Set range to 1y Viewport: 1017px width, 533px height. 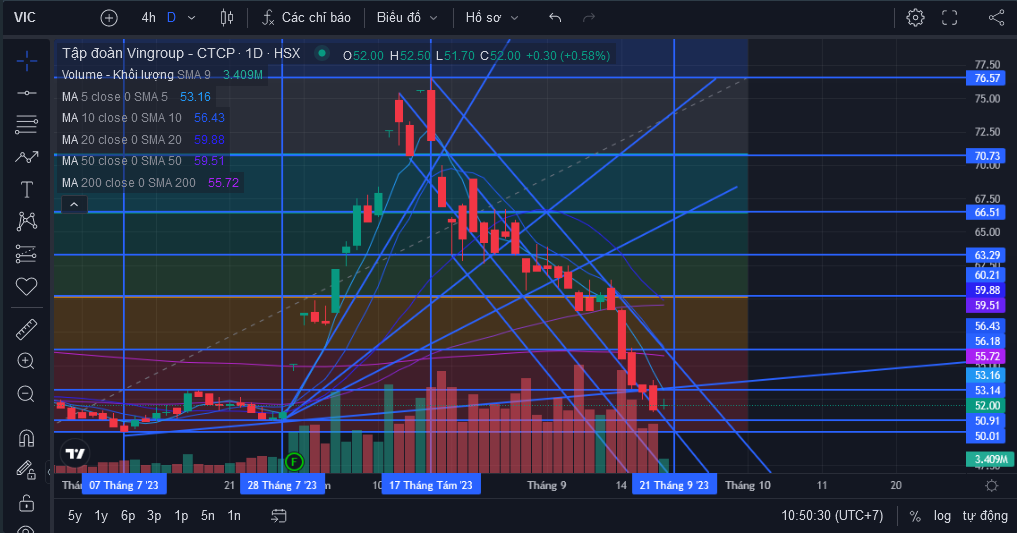101,515
